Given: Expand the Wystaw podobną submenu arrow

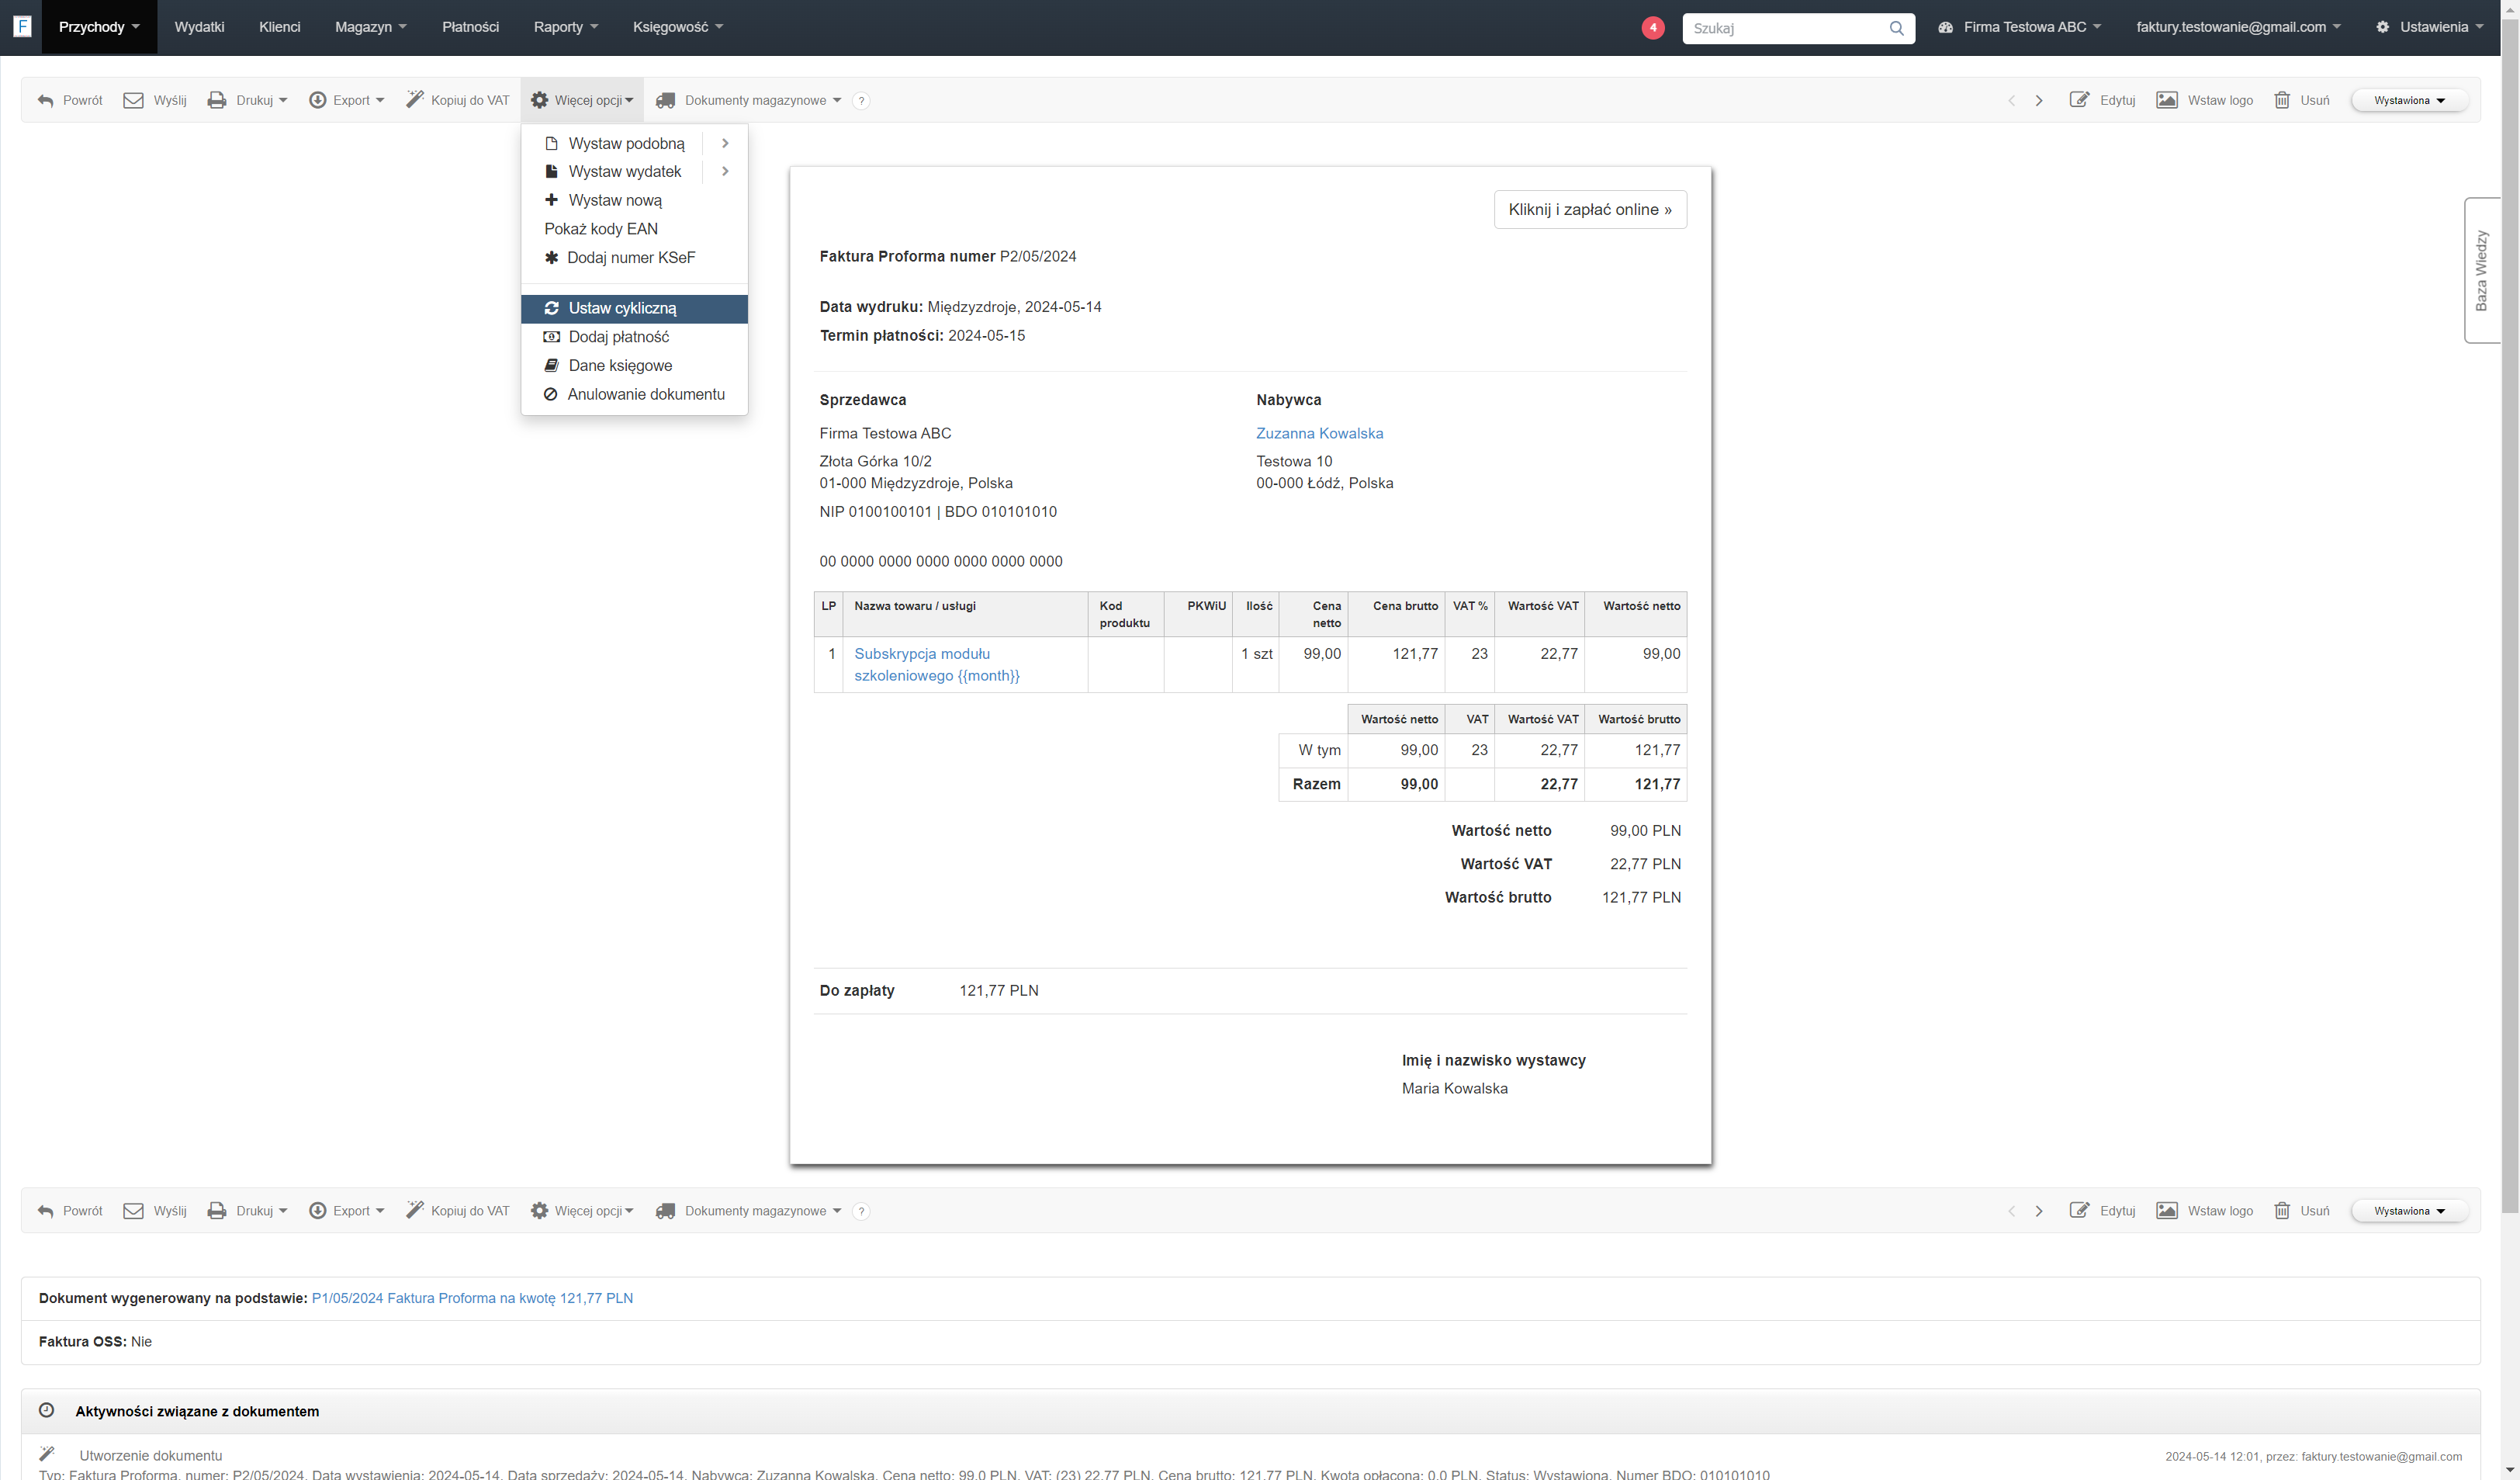Looking at the screenshot, I should pos(725,143).
